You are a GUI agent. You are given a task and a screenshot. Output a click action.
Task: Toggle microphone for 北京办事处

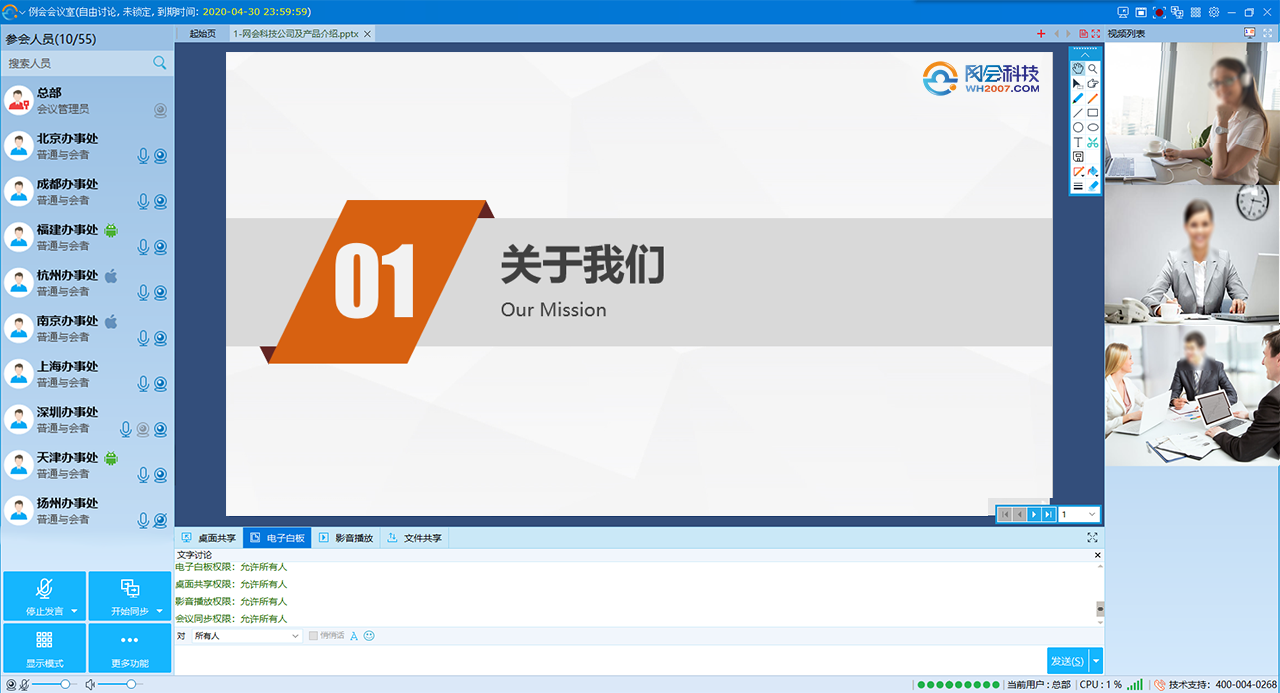point(143,156)
